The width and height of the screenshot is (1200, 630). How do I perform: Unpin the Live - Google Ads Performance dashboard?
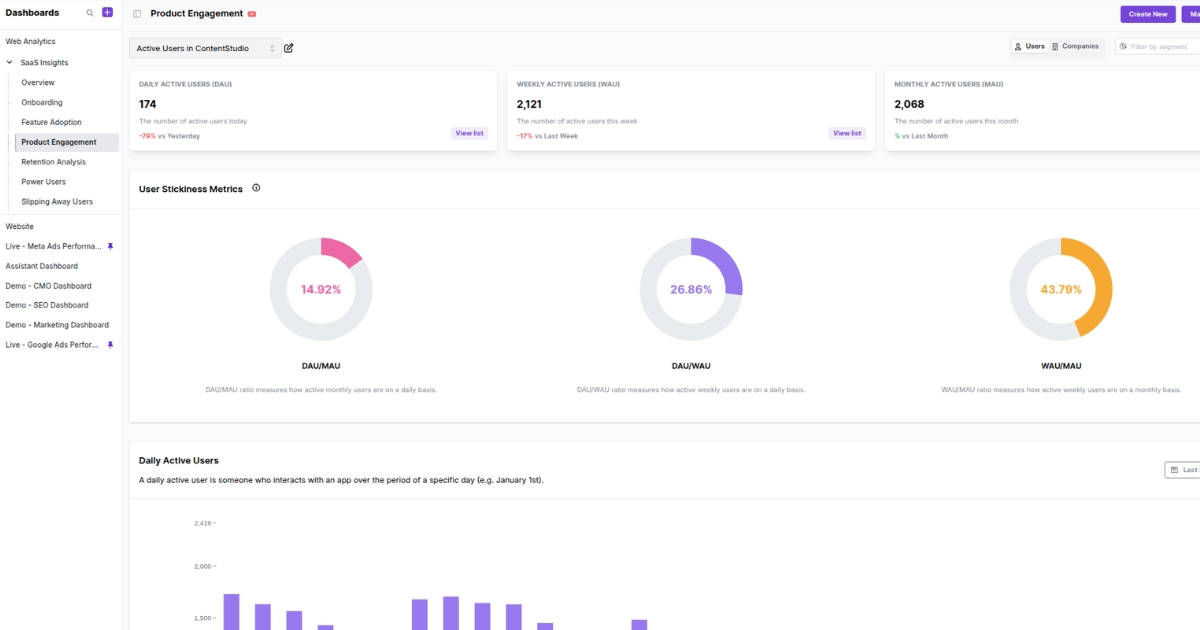(110, 344)
